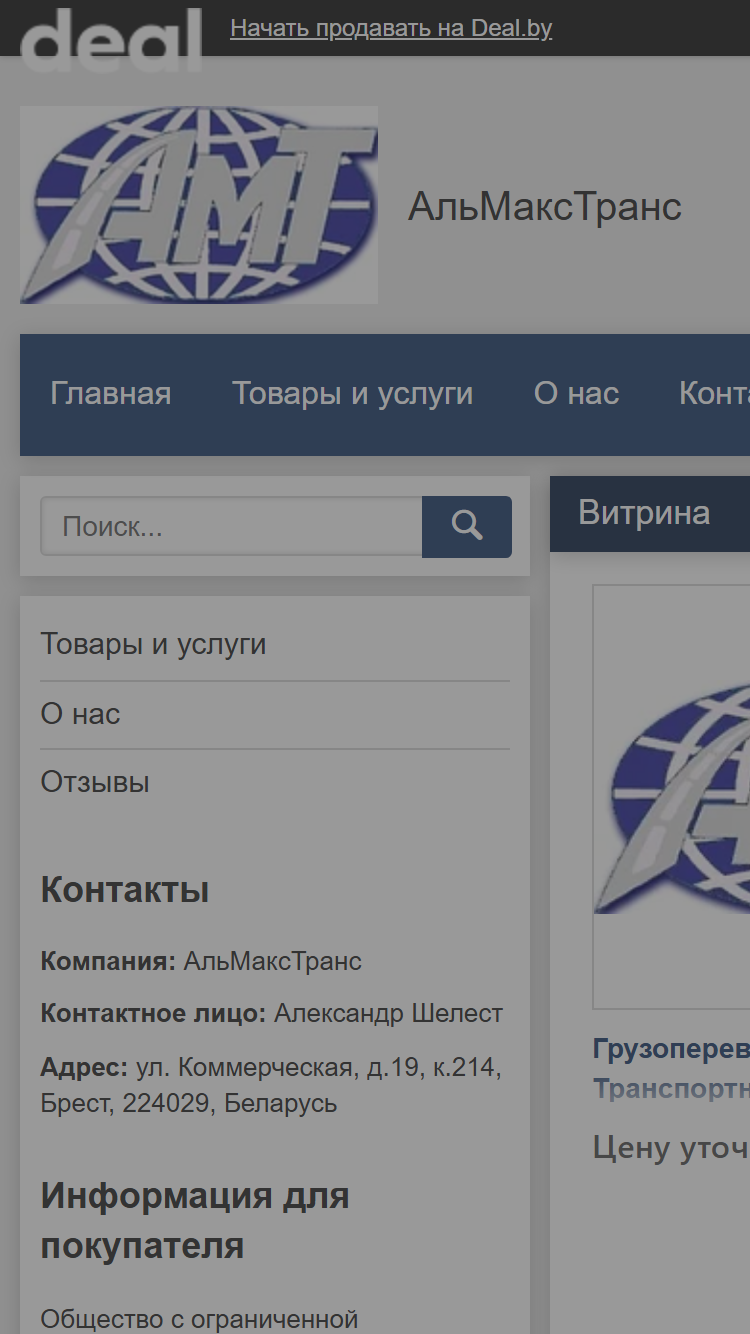Click 'Общество с ограниченной' text line
Image resolution: width=750 pixels, height=1334 pixels.
(x=199, y=1319)
